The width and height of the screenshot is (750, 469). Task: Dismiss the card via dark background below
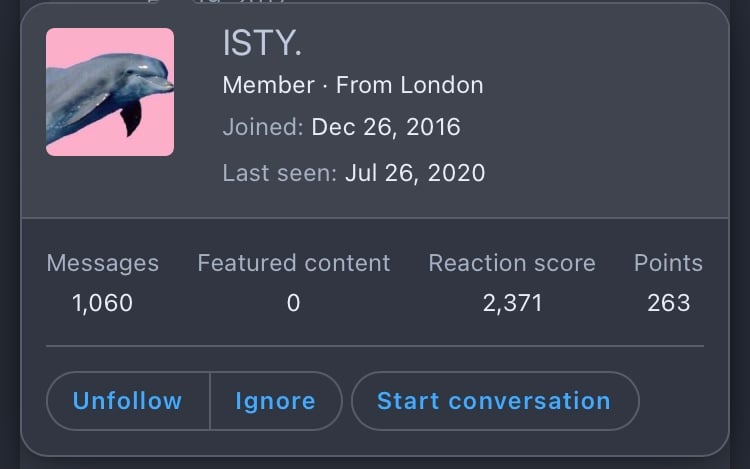pyautogui.click(x=375, y=463)
